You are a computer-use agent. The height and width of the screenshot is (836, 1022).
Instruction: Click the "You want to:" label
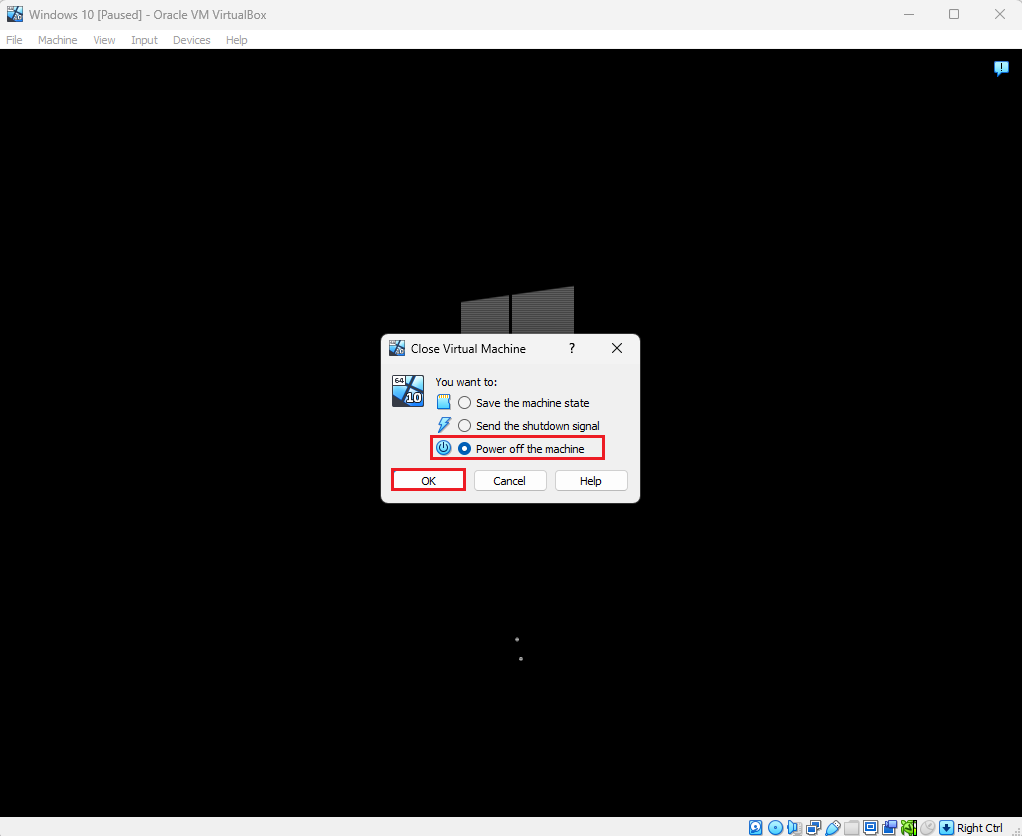tap(466, 382)
